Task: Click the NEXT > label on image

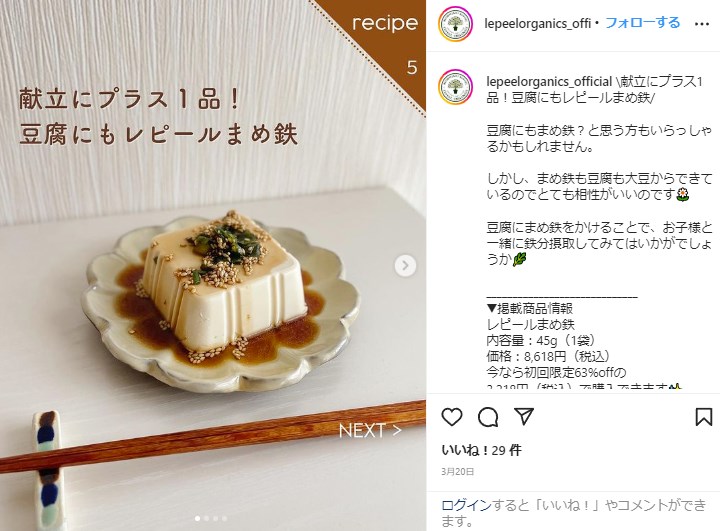Action: (x=370, y=430)
